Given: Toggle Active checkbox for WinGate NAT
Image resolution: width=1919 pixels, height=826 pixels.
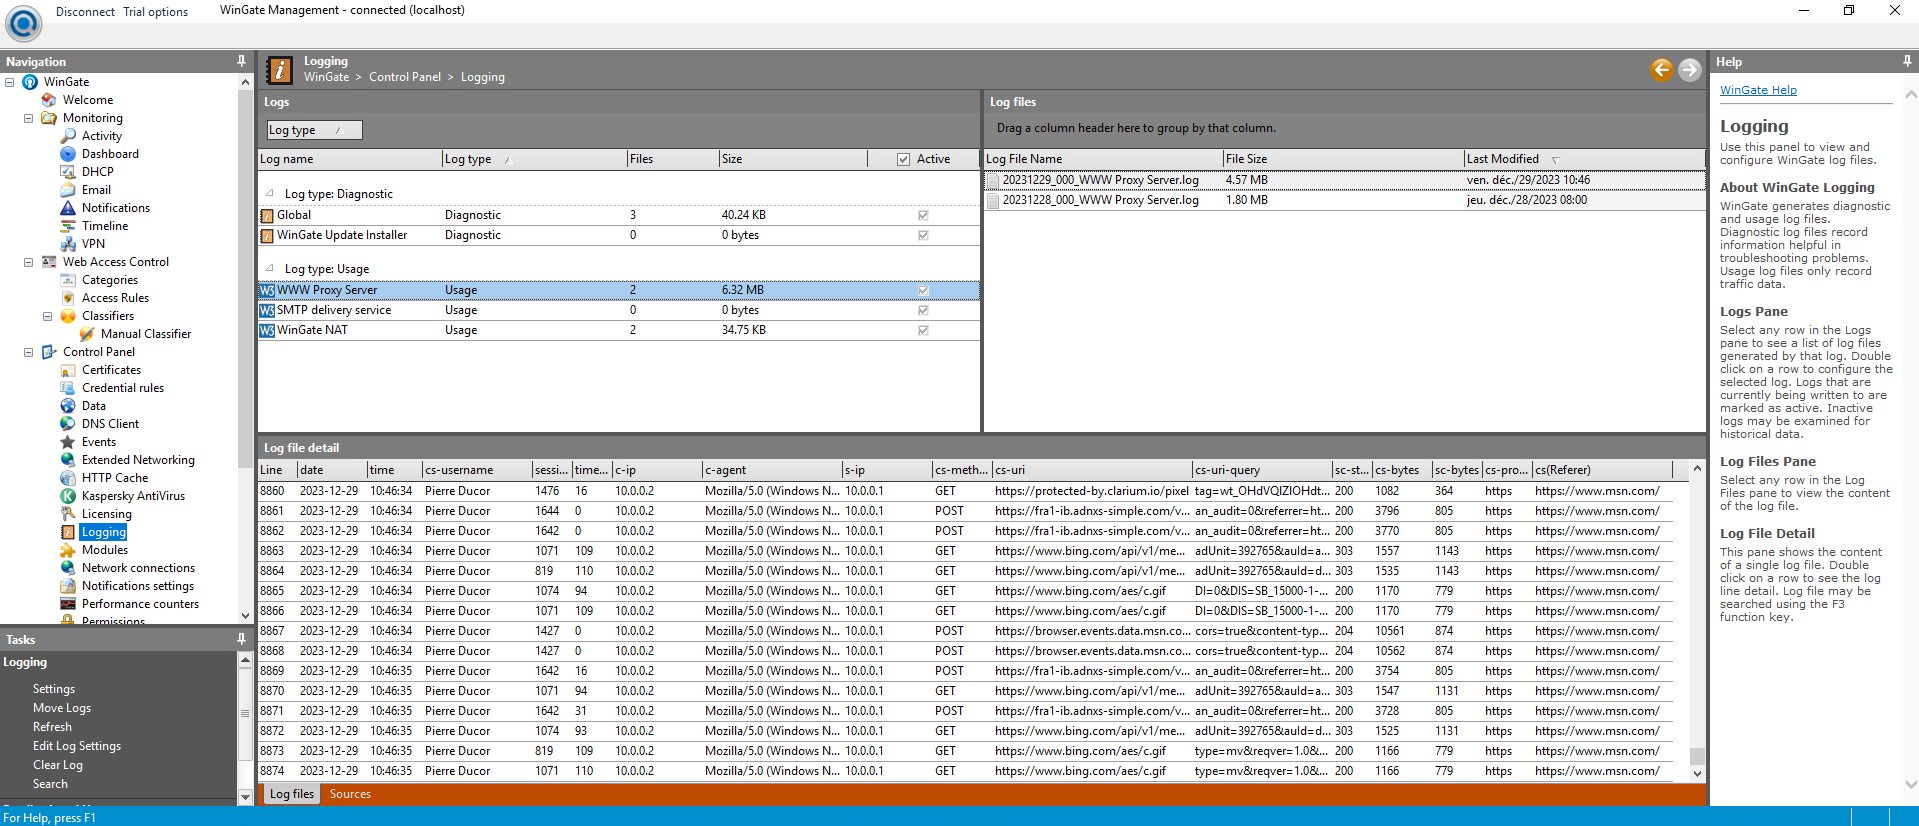Looking at the screenshot, I should point(923,330).
